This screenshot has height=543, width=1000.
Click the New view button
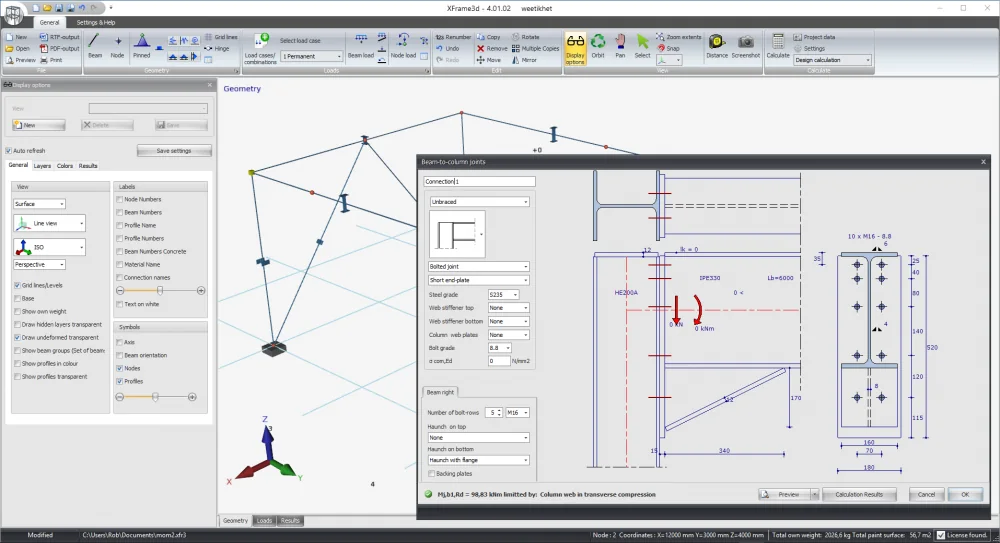(39, 125)
